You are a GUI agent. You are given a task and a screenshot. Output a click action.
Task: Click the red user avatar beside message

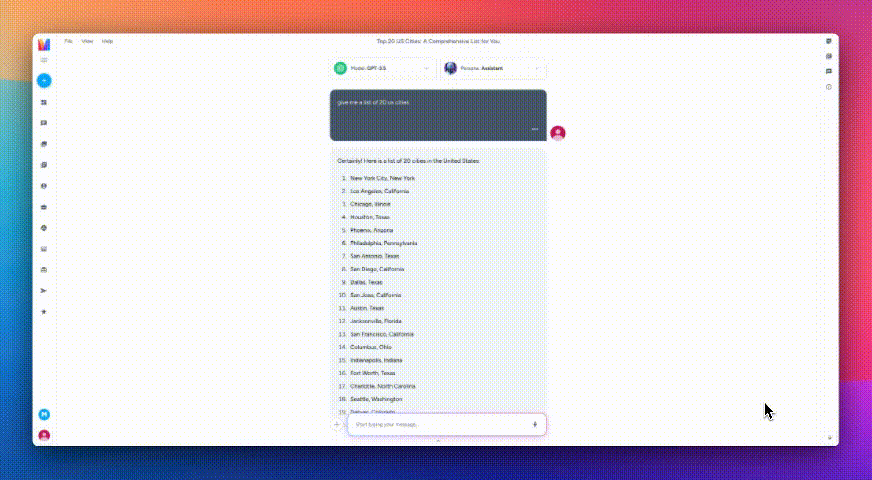(558, 133)
